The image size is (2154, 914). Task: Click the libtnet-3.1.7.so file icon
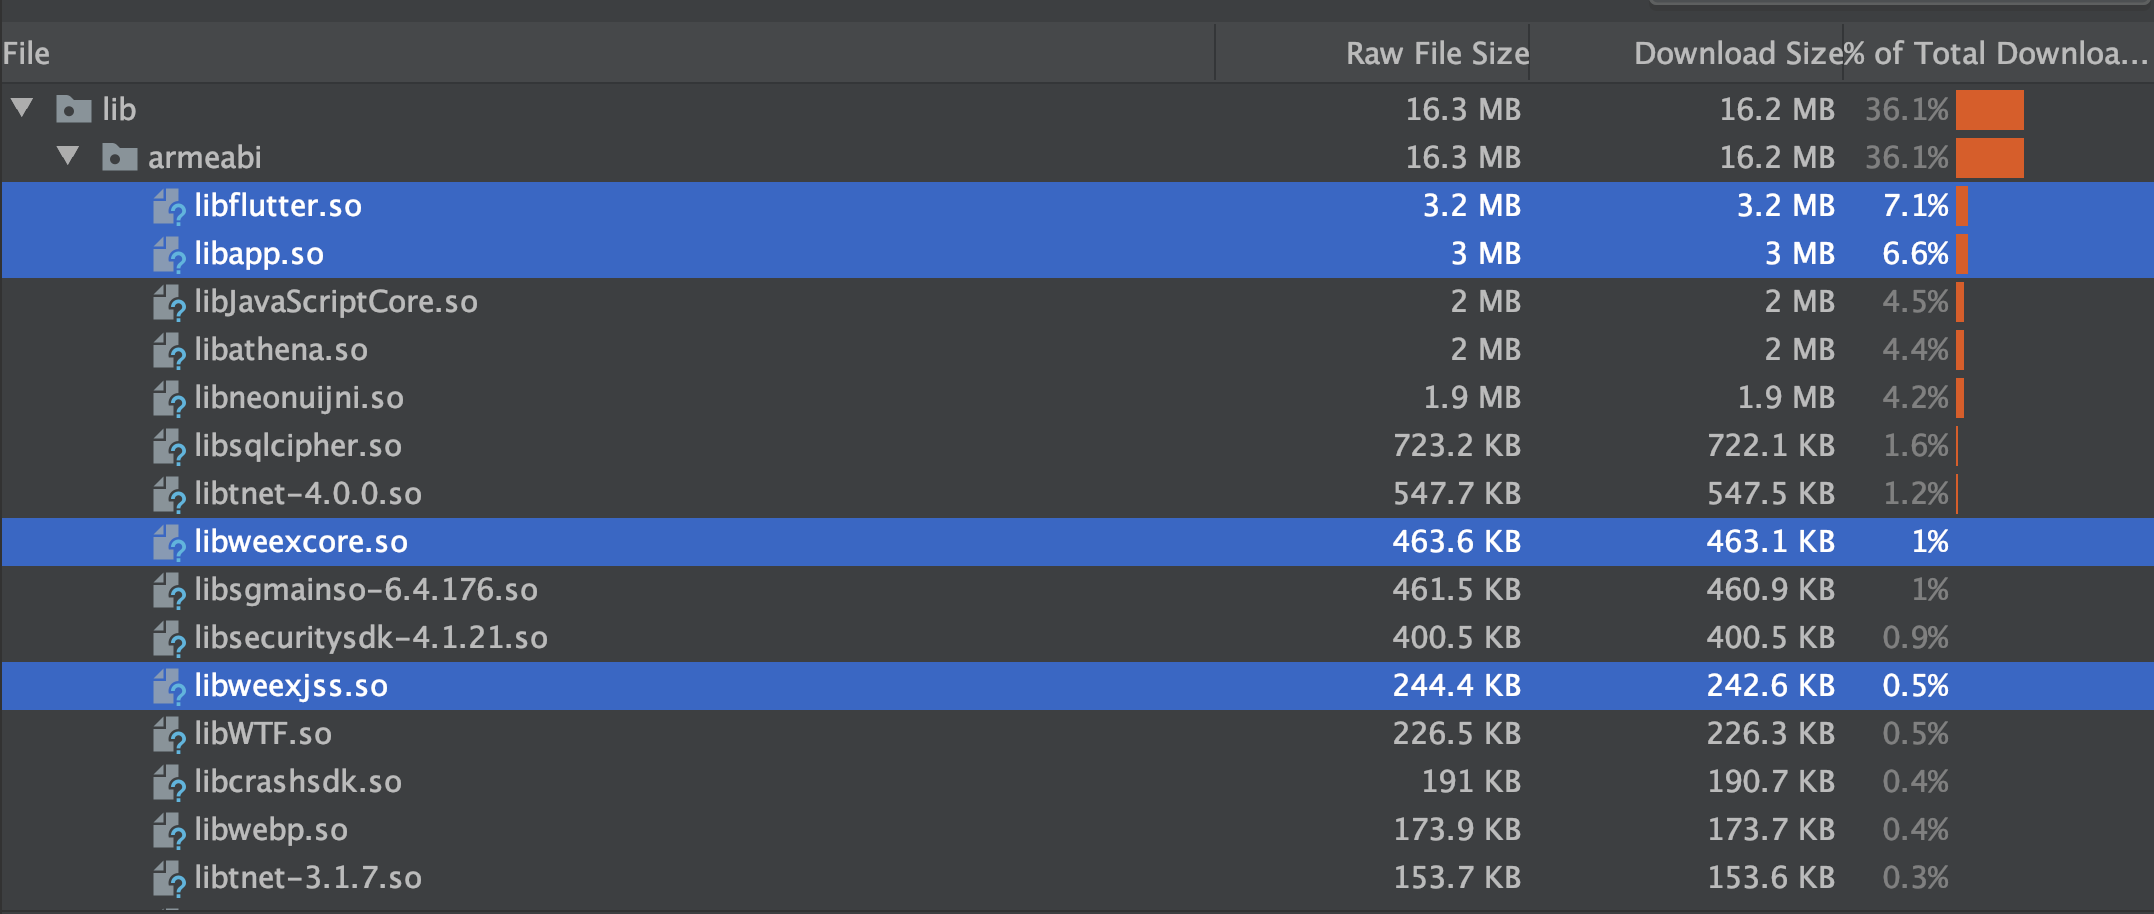(x=169, y=878)
